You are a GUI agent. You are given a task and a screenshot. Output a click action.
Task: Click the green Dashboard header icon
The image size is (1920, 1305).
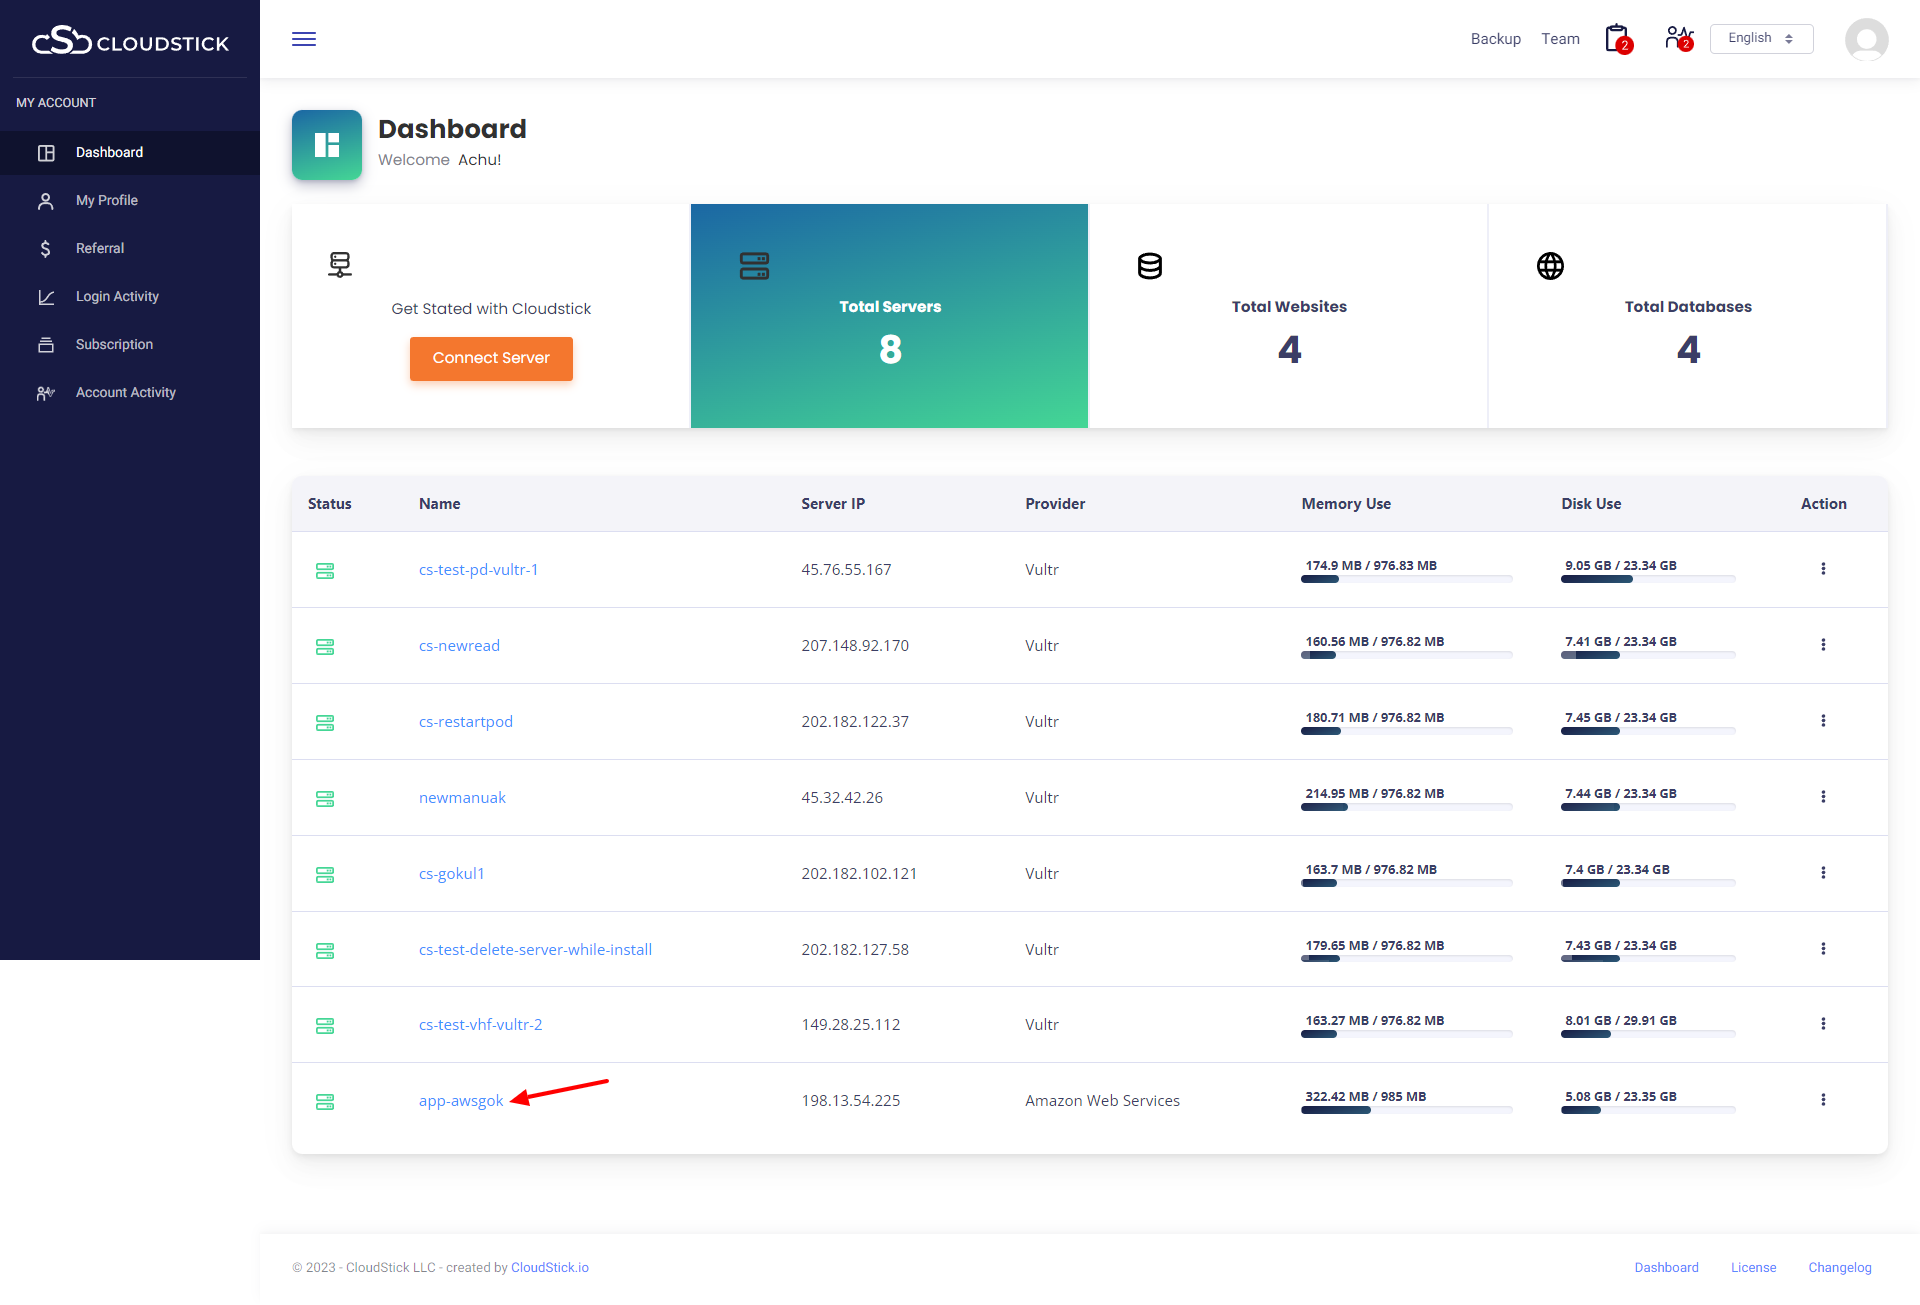327,145
